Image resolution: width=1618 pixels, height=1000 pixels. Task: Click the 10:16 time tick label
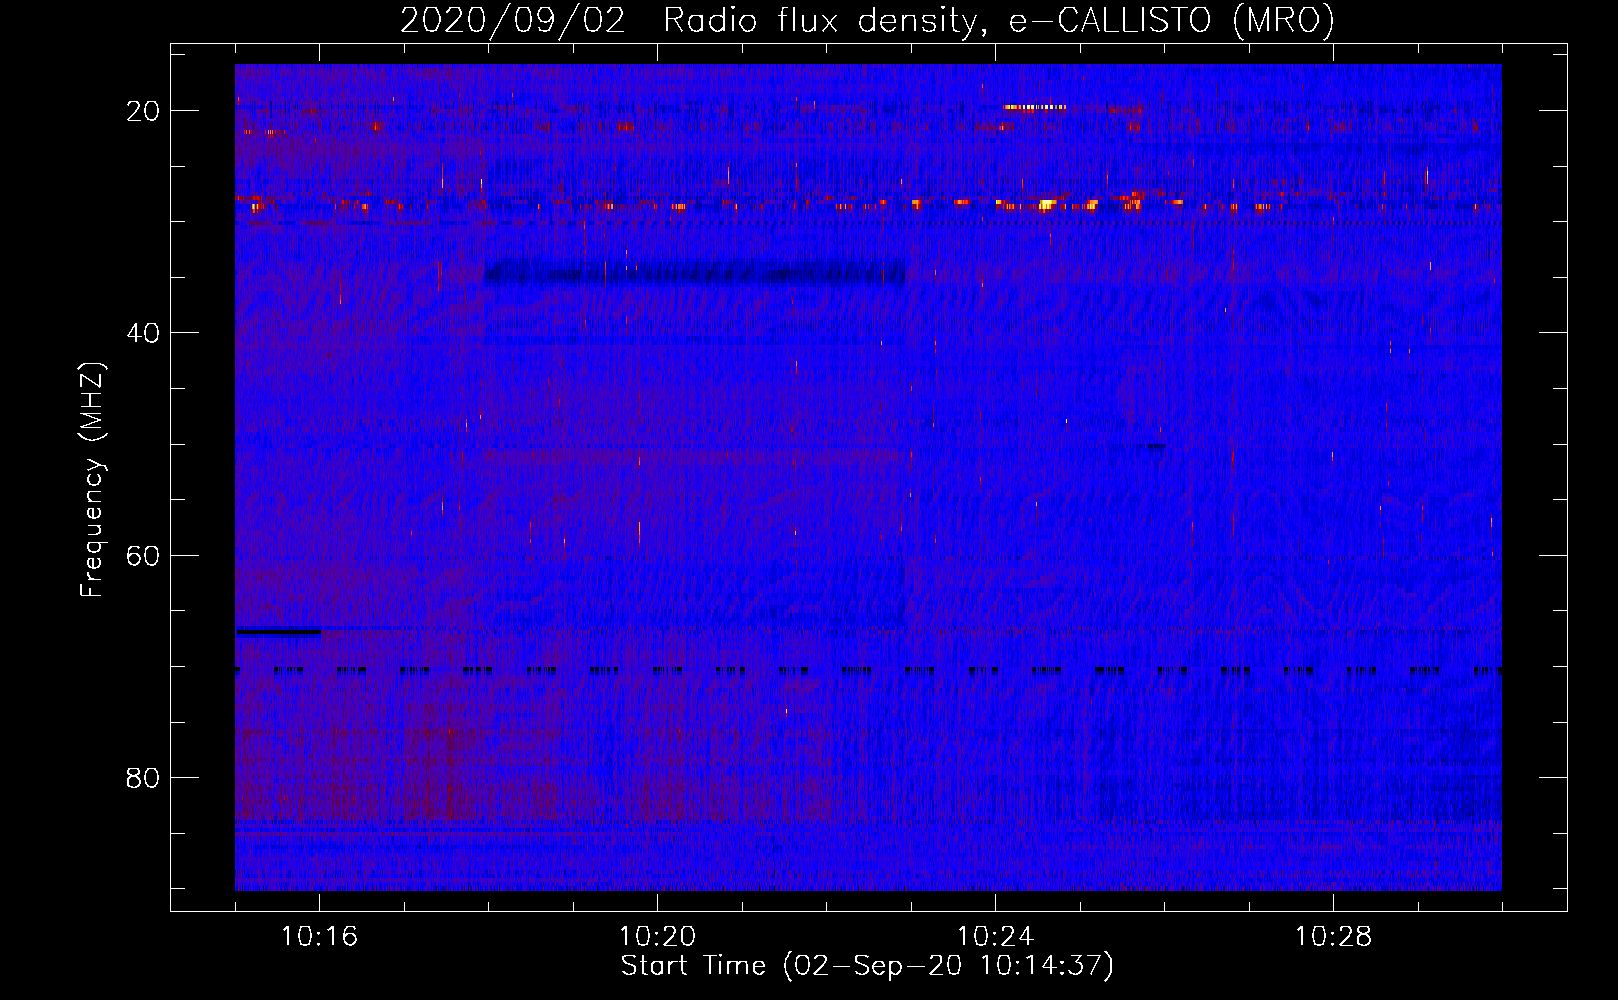click(x=319, y=937)
